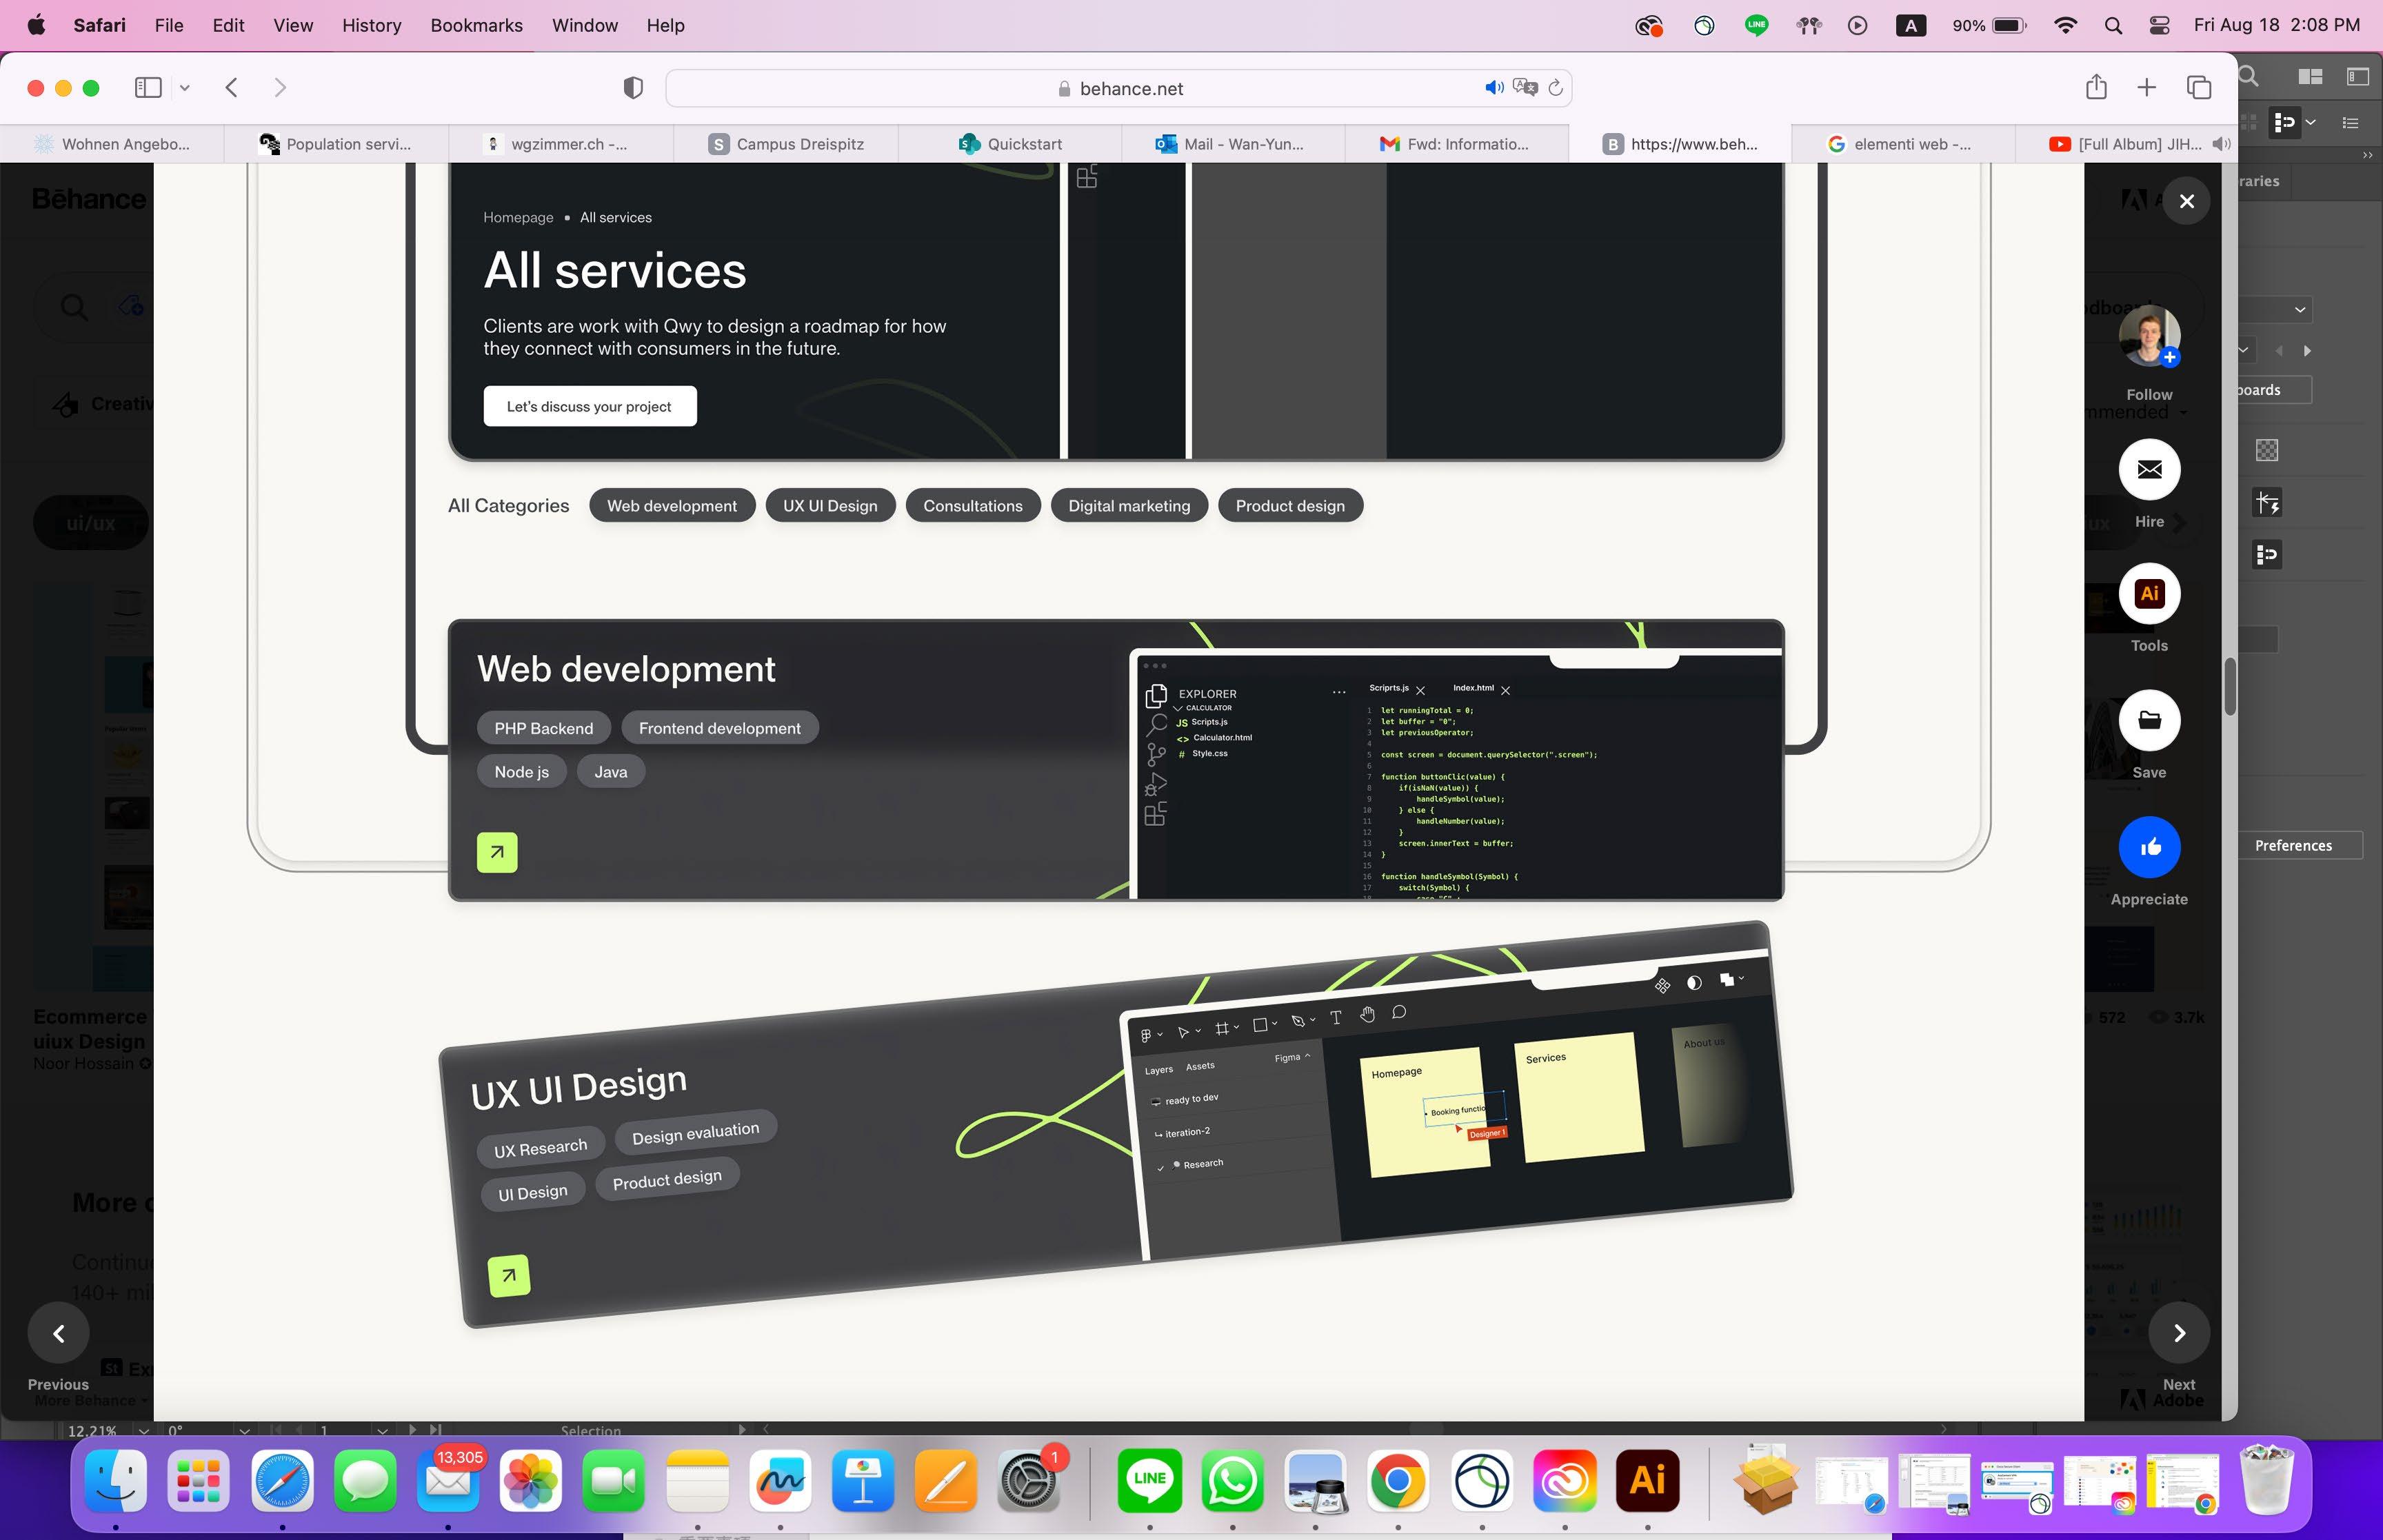Go to the Next project arrow

coord(2179,1332)
